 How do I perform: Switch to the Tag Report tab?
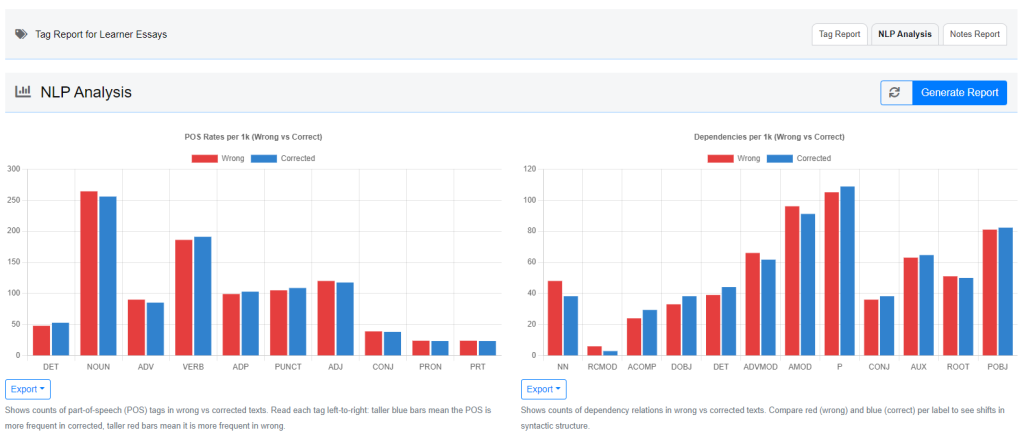(x=839, y=34)
